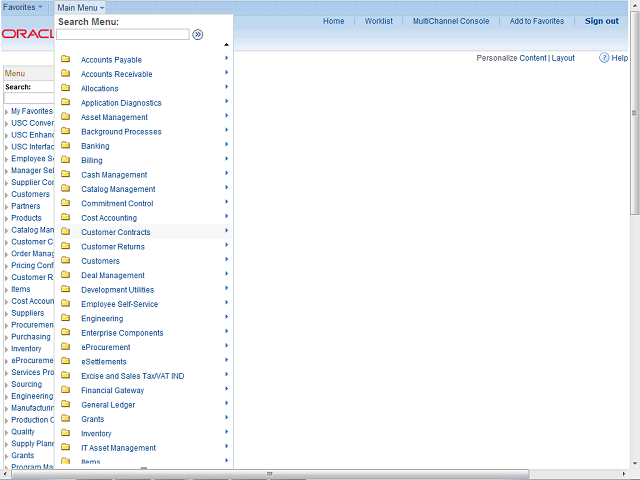Click the Search Menu input field
The height and width of the screenshot is (480, 640).
pos(123,35)
